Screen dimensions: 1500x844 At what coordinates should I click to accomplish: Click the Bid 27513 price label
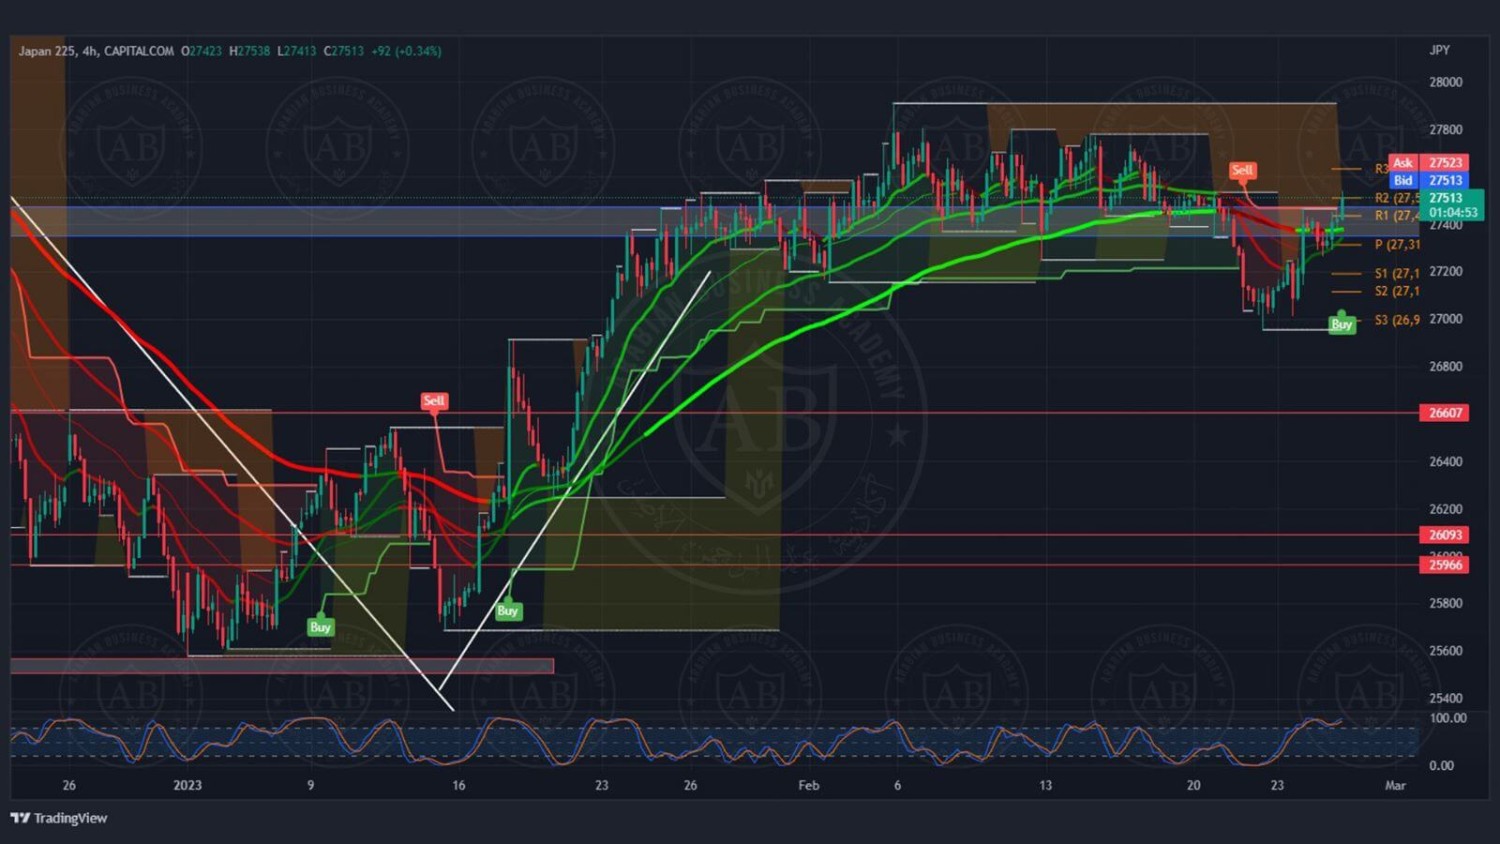coord(1429,181)
